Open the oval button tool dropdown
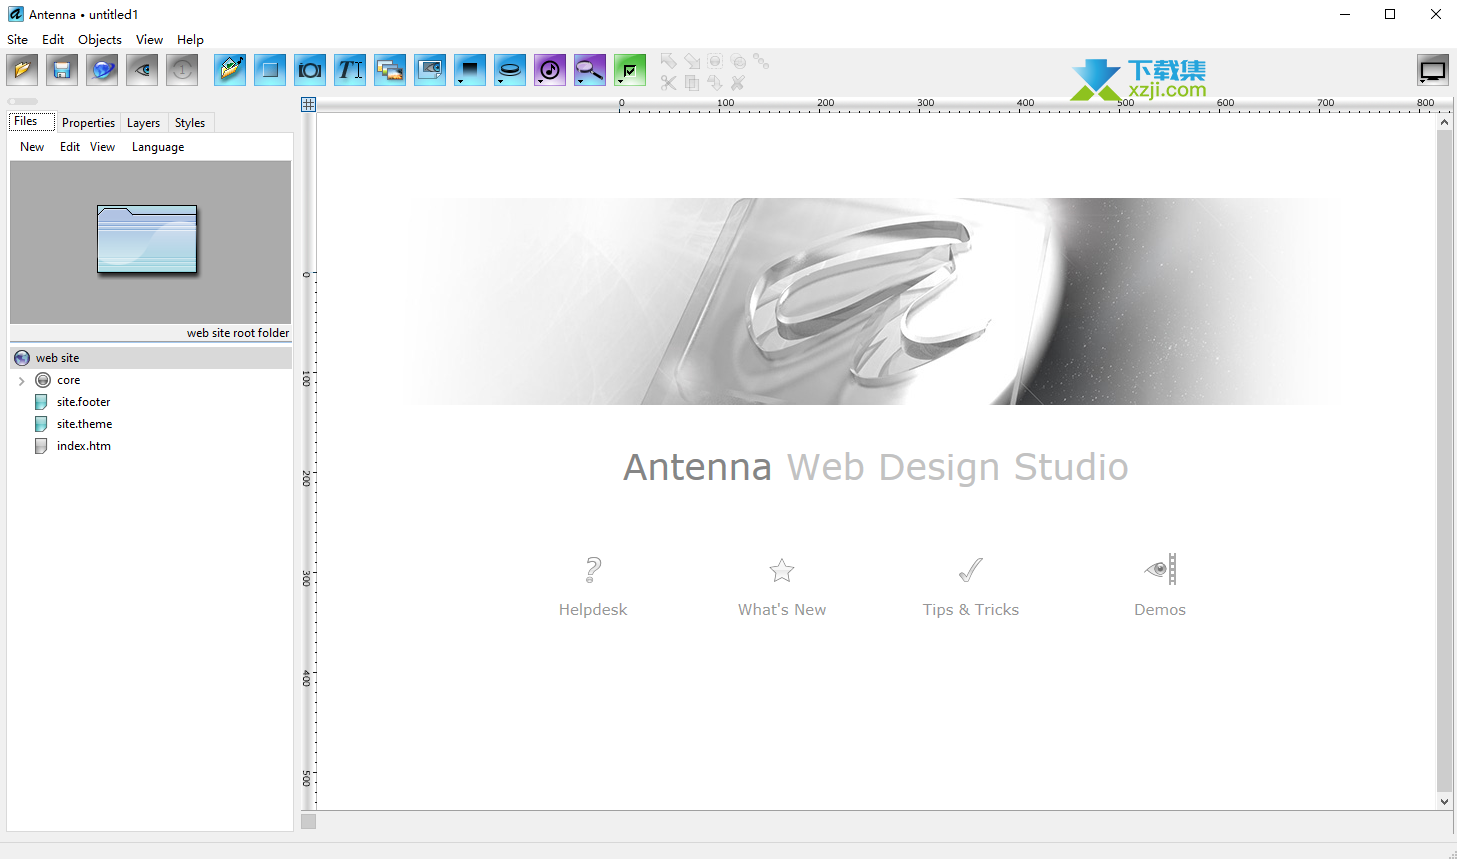Viewport: 1457px width, 859px height. [x=510, y=70]
